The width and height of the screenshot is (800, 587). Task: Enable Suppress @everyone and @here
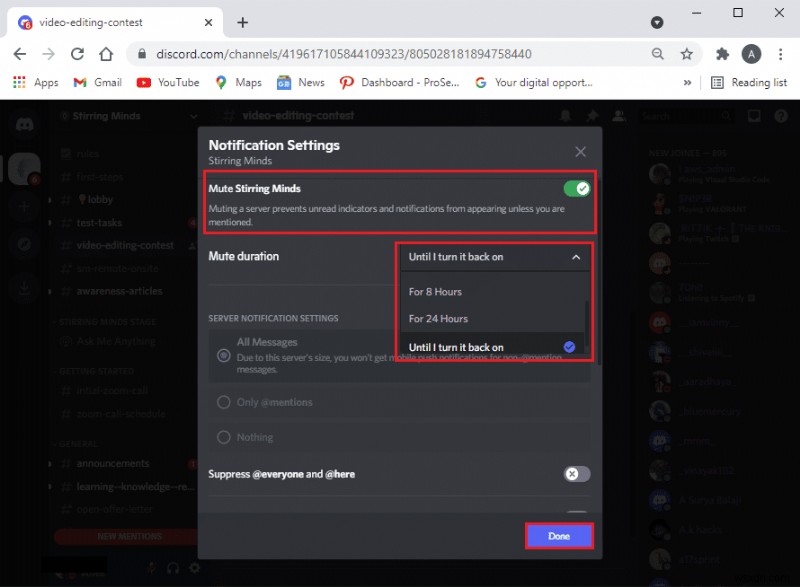[x=576, y=474]
